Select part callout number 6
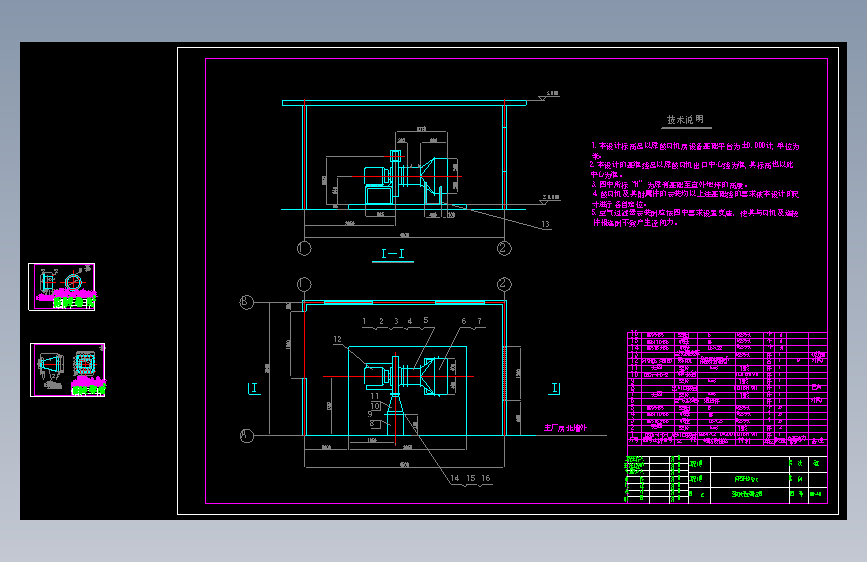 point(463,321)
